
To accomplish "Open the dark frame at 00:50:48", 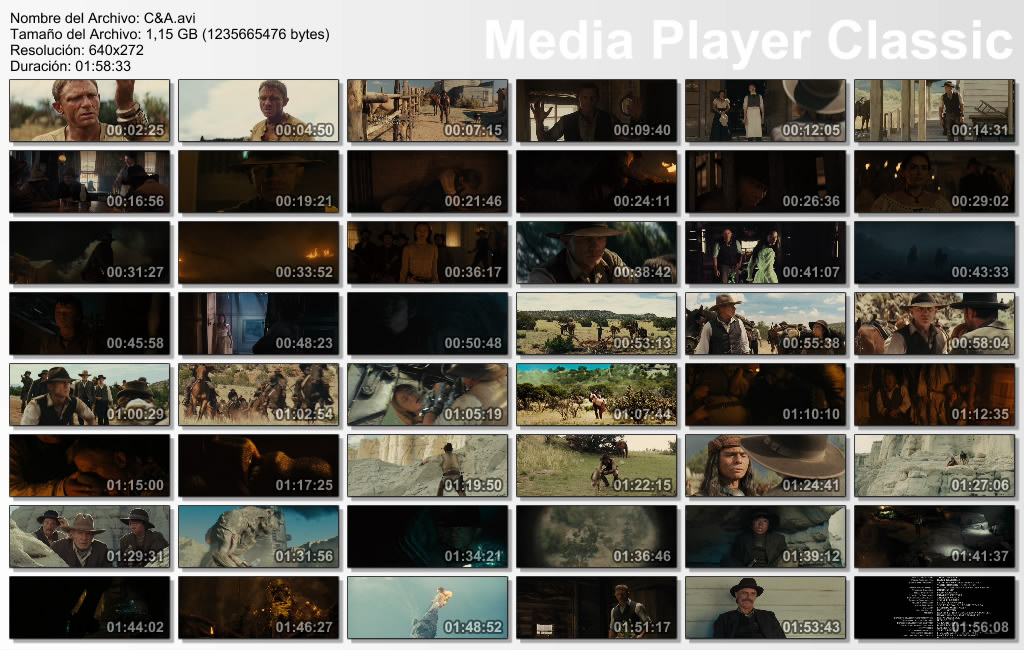I will pyautogui.click(x=428, y=323).
